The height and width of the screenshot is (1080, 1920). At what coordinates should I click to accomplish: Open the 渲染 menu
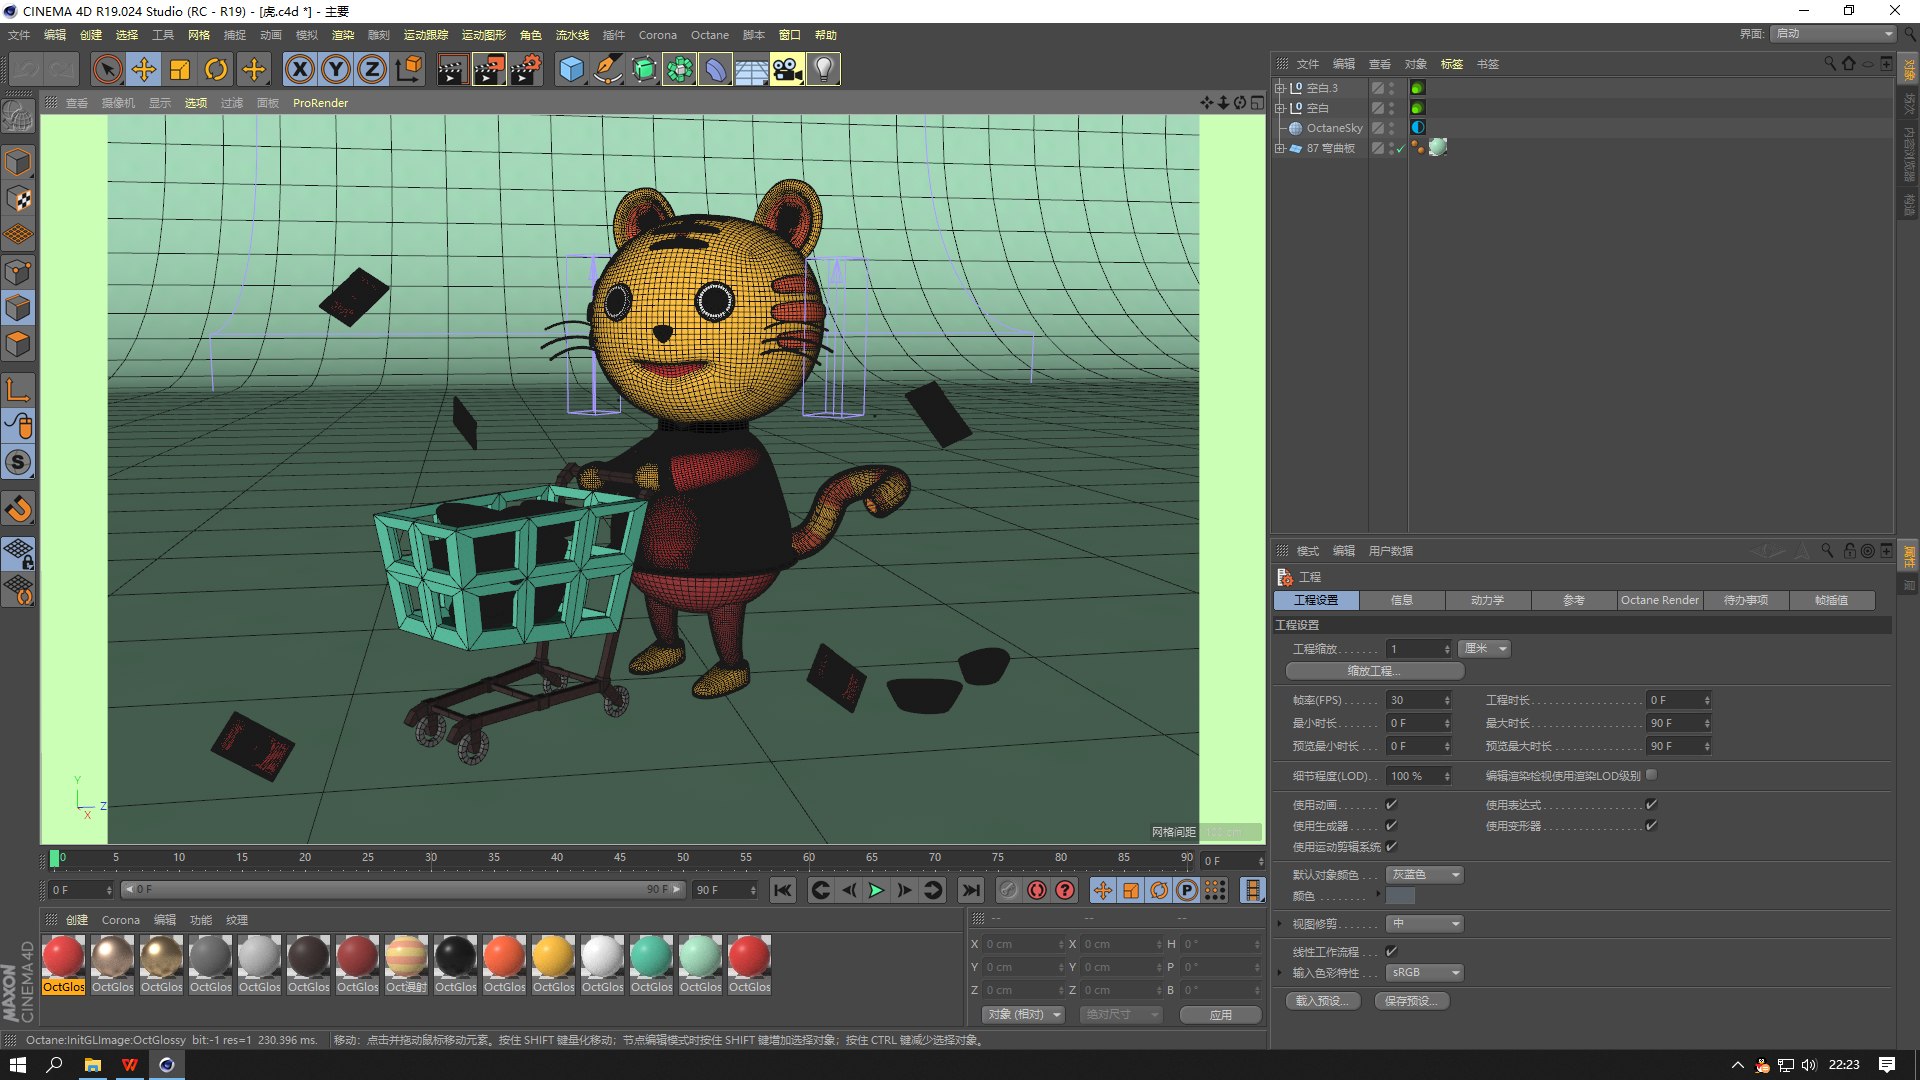343,35
